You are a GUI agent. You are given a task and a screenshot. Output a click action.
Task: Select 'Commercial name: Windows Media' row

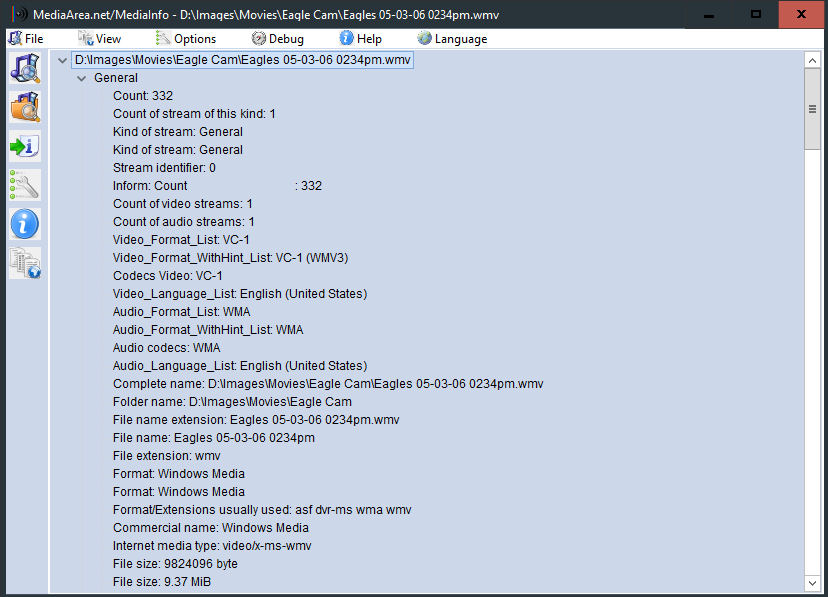[211, 527]
